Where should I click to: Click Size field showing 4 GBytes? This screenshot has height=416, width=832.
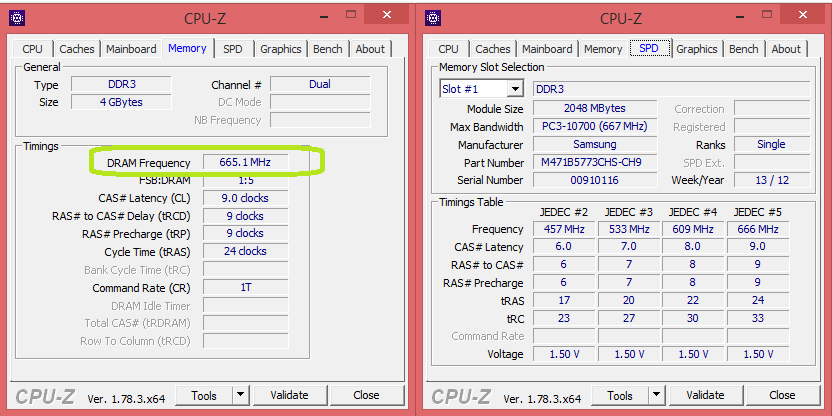[x=122, y=102]
